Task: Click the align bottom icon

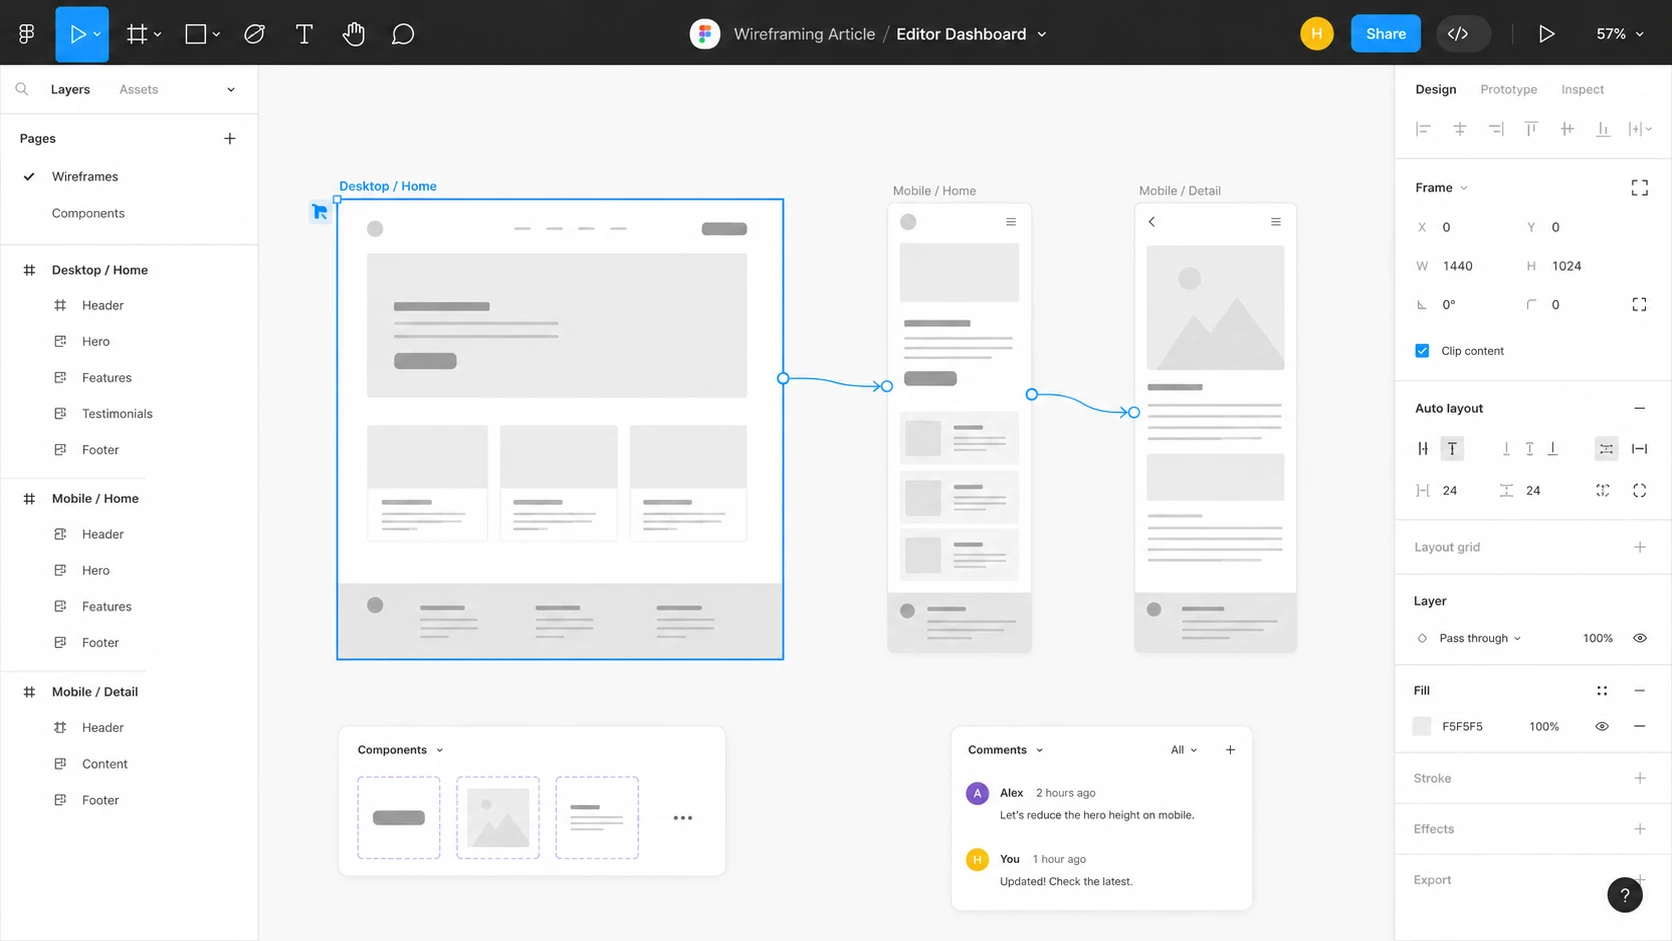Action: tap(1603, 129)
